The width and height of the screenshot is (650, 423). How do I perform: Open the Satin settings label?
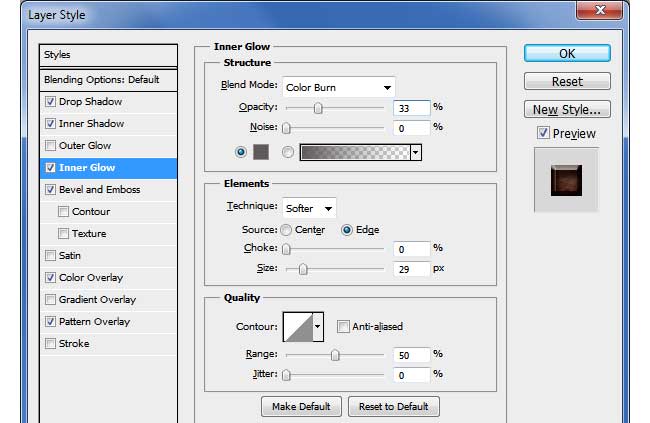(70, 255)
